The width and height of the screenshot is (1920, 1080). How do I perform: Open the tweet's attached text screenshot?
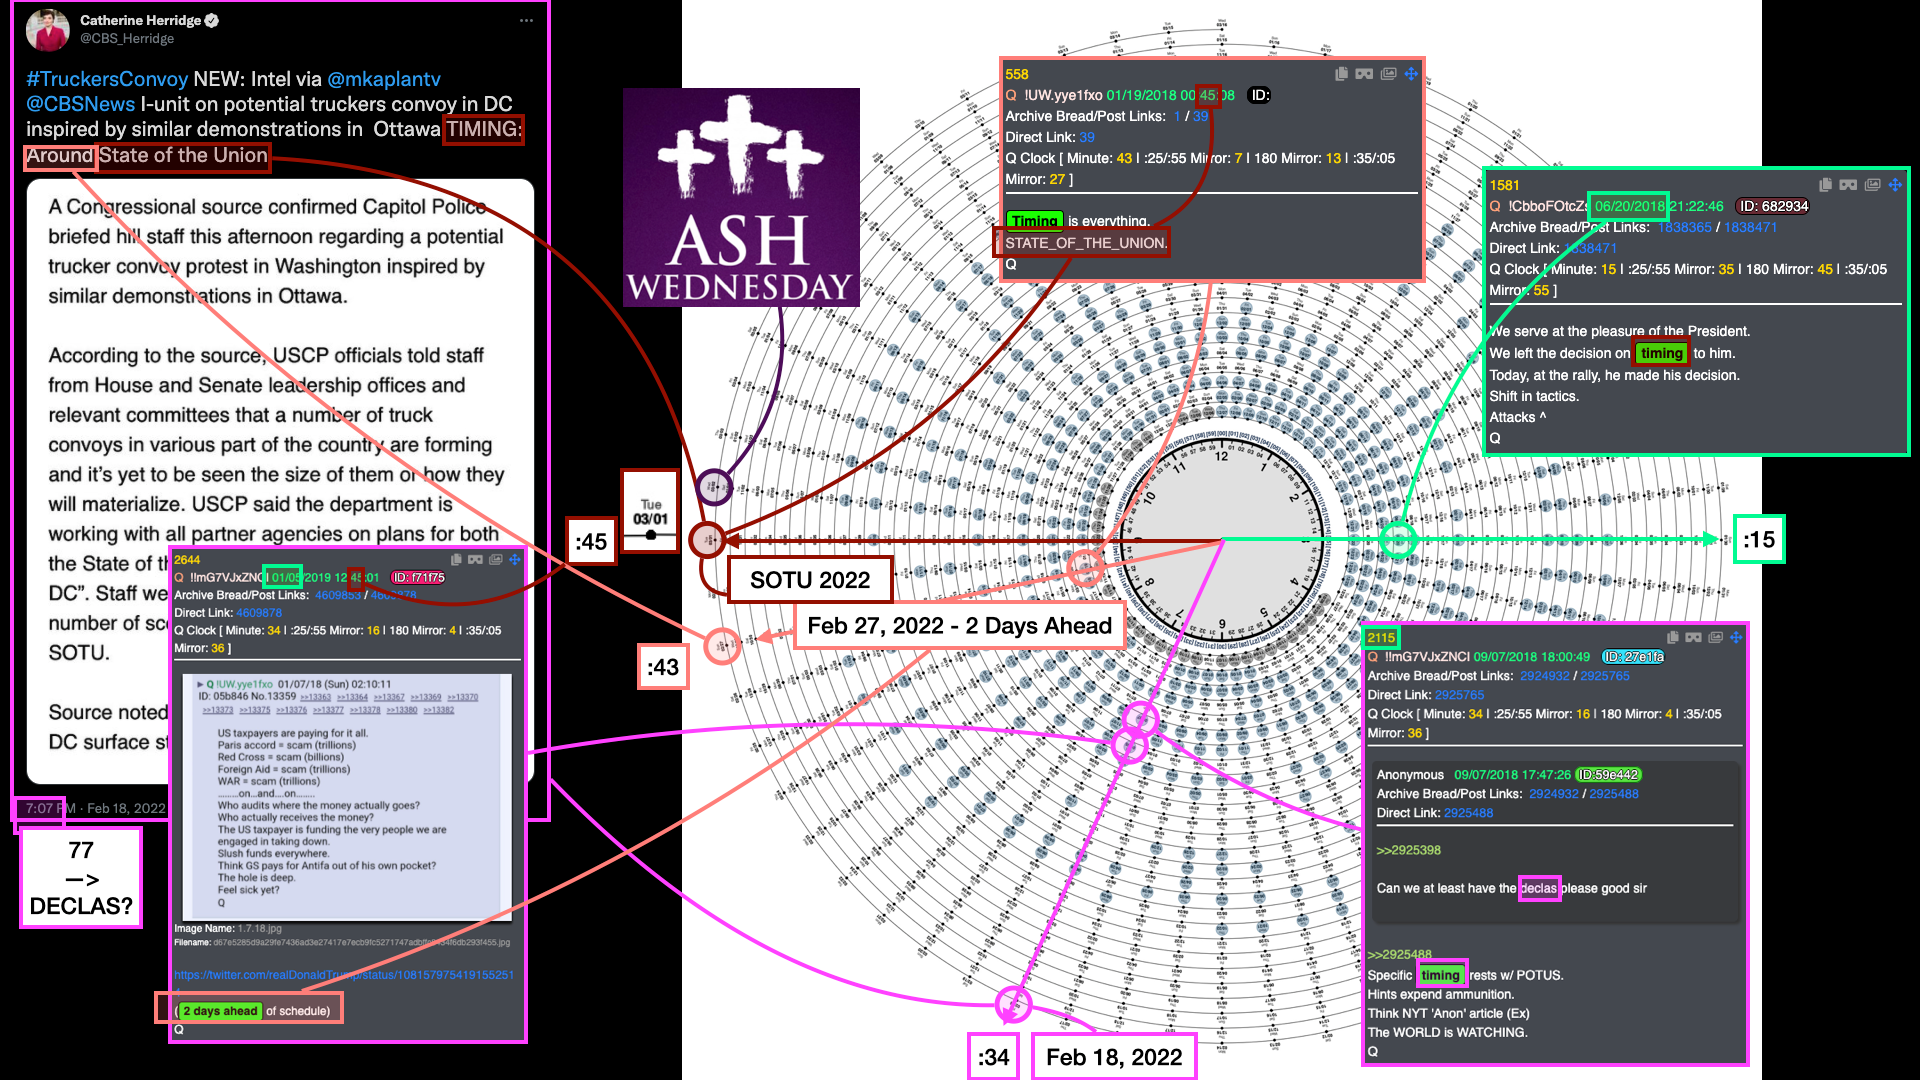(280, 480)
